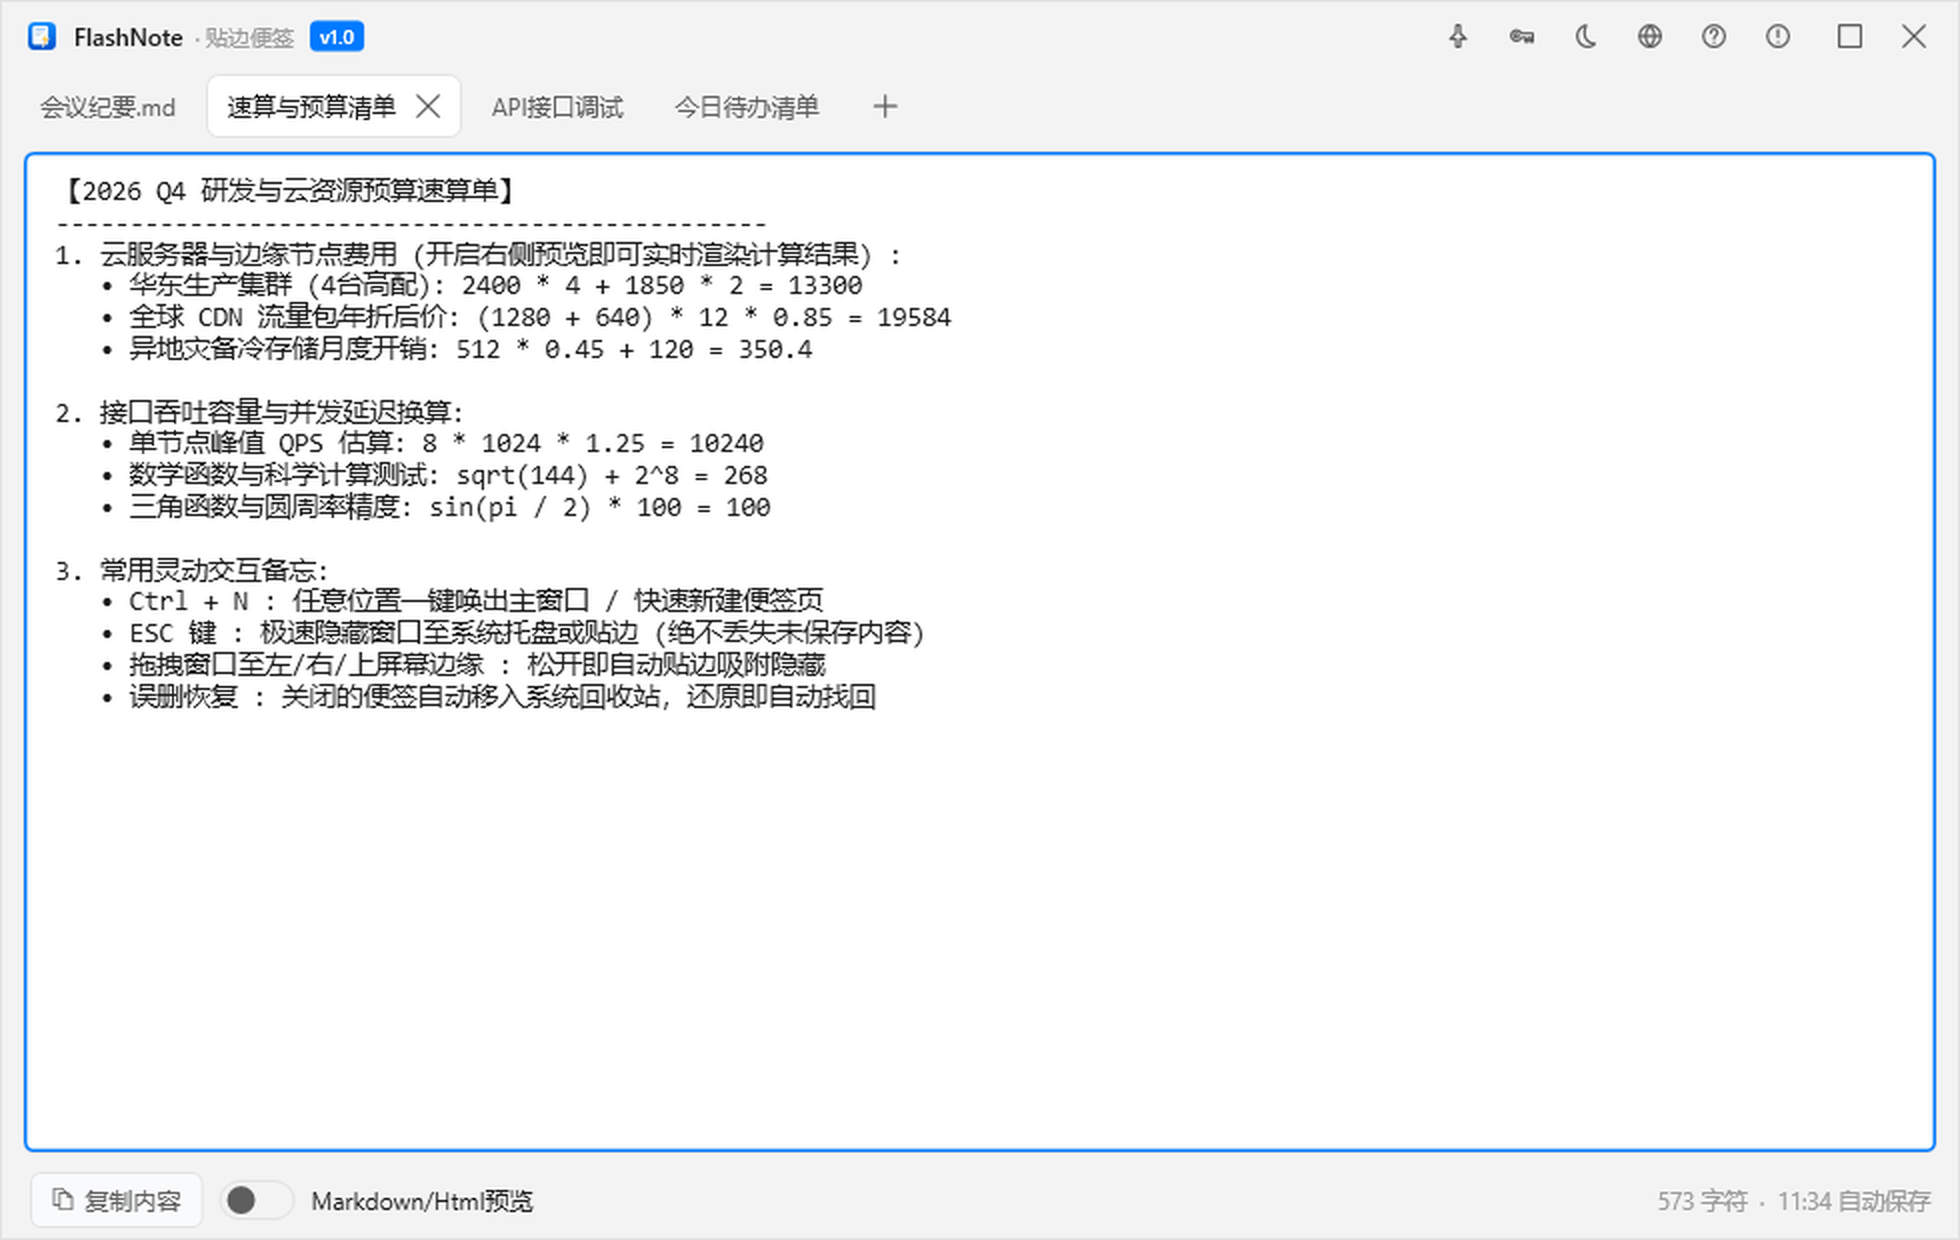This screenshot has width=1960, height=1240.
Task: Switch to the 今日待办清单 tab
Action: pos(746,107)
